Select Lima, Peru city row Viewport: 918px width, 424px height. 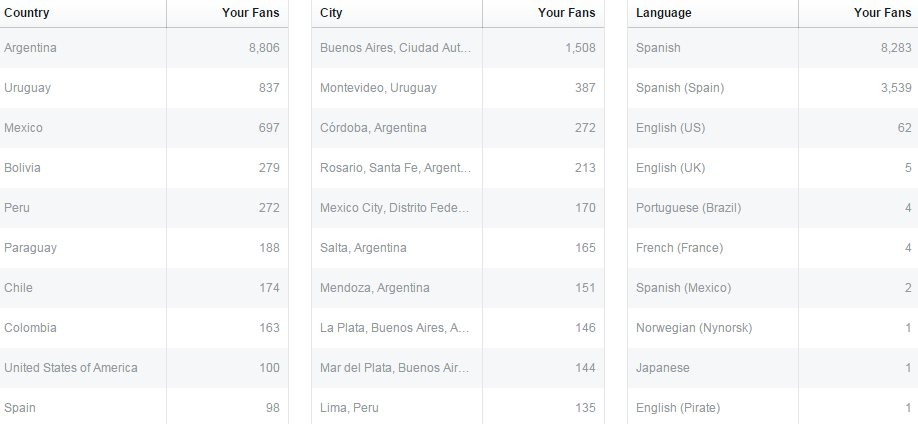pyautogui.click(x=458, y=408)
